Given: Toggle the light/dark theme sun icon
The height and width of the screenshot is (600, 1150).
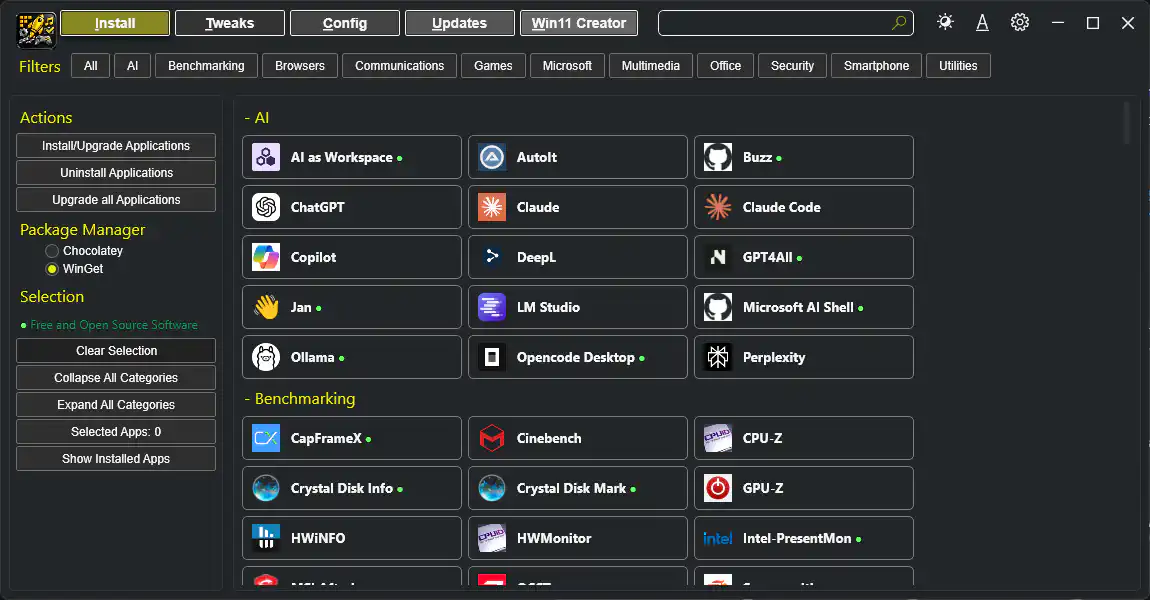Looking at the screenshot, I should click(x=945, y=22).
